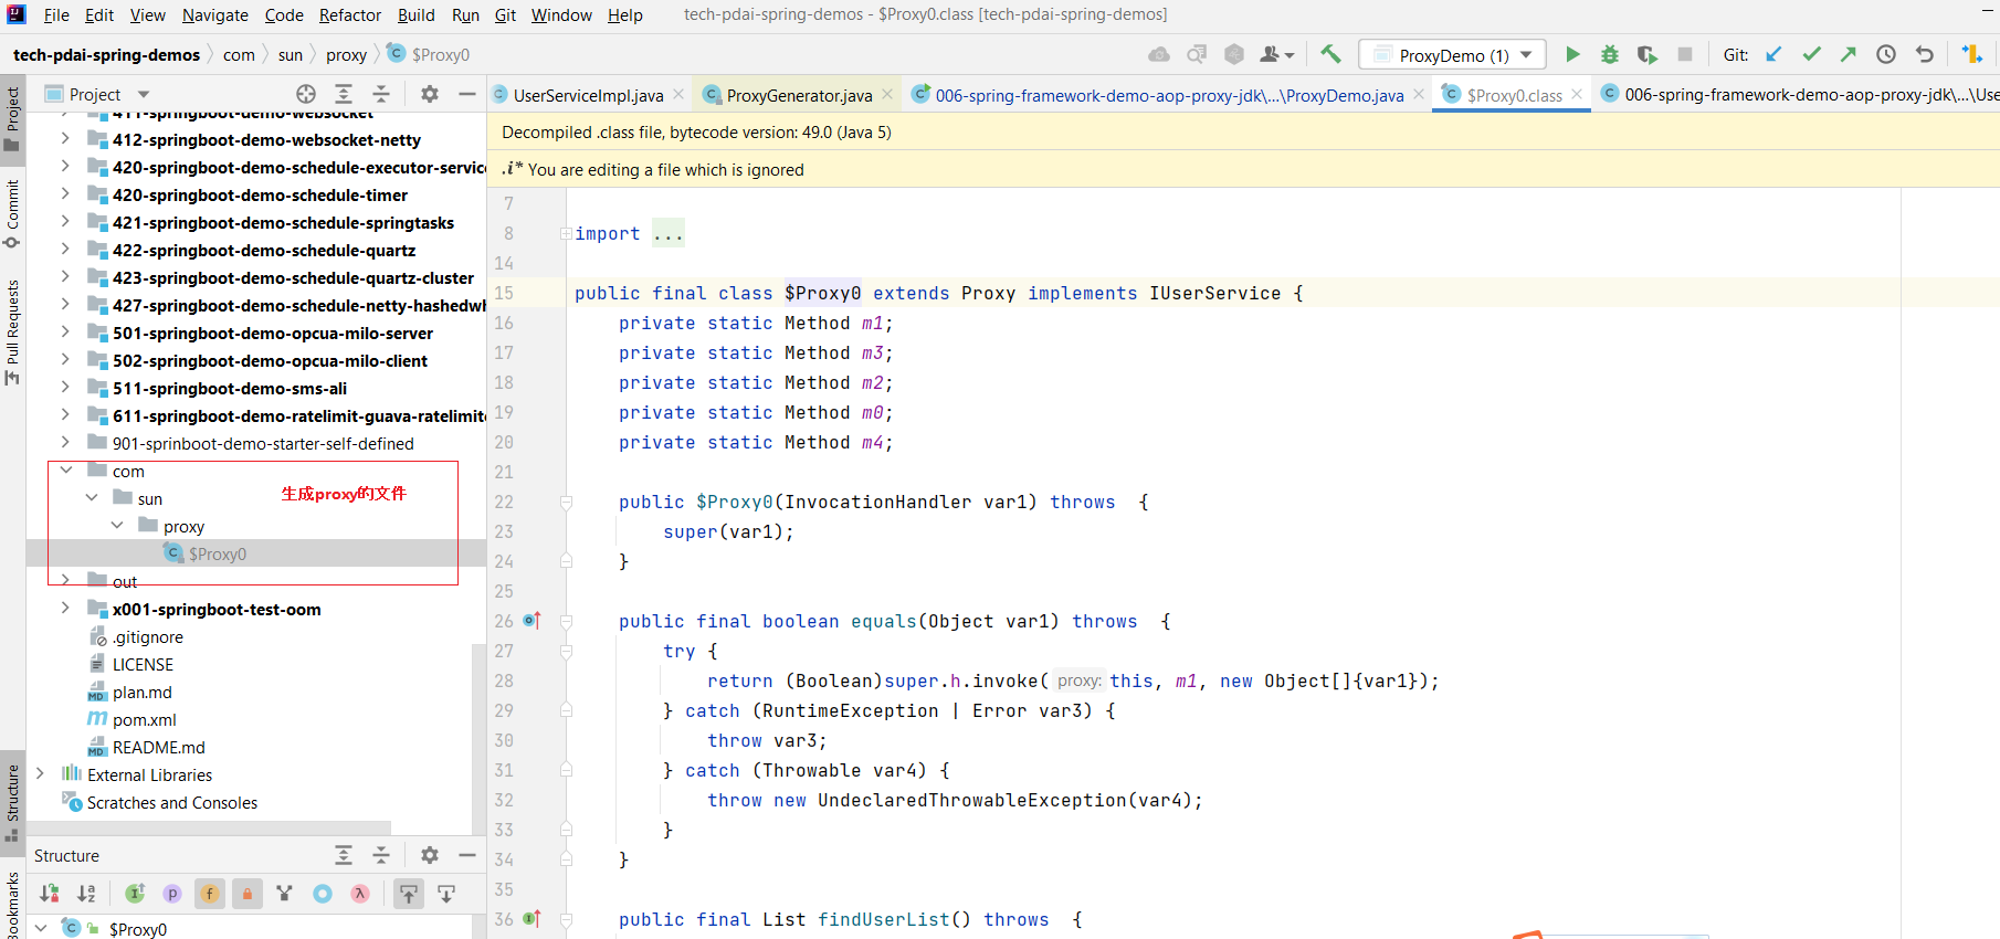
Task: Open the Project view dropdown
Action: 143,94
